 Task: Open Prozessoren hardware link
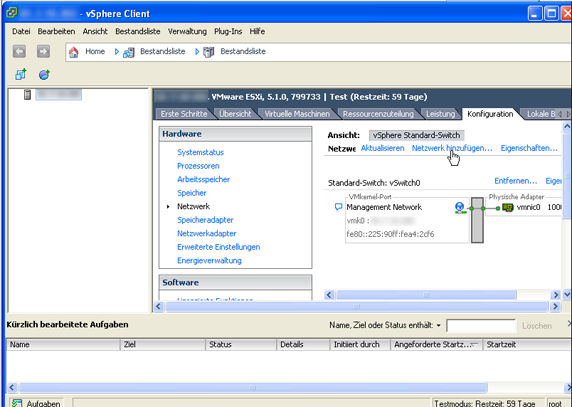pyautogui.click(x=198, y=166)
